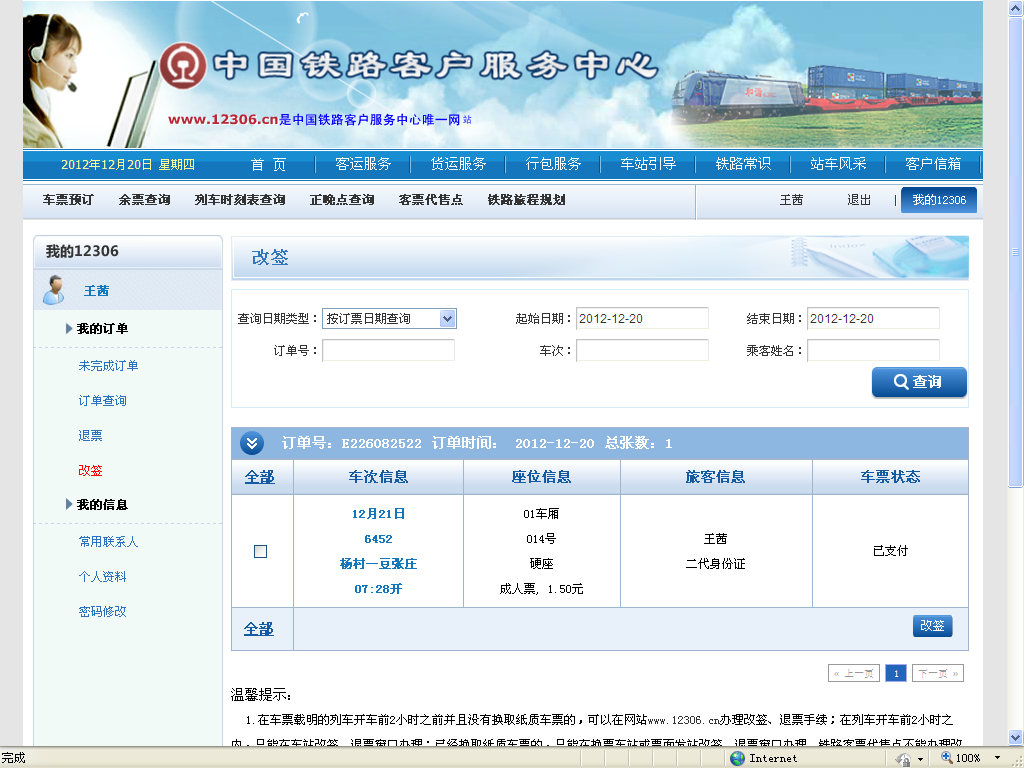Click the 我的12306 button
The width and height of the screenshot is (1024, 768).
[939, 200]
